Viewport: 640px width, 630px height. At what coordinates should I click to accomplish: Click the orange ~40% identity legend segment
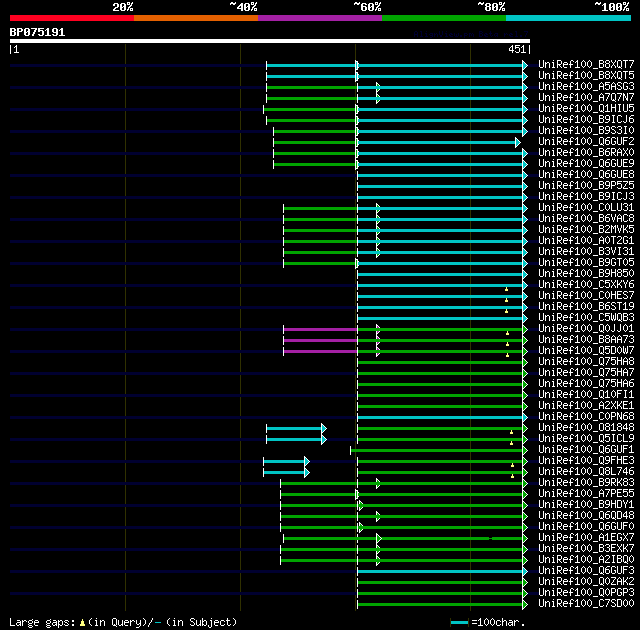[196, 18]
